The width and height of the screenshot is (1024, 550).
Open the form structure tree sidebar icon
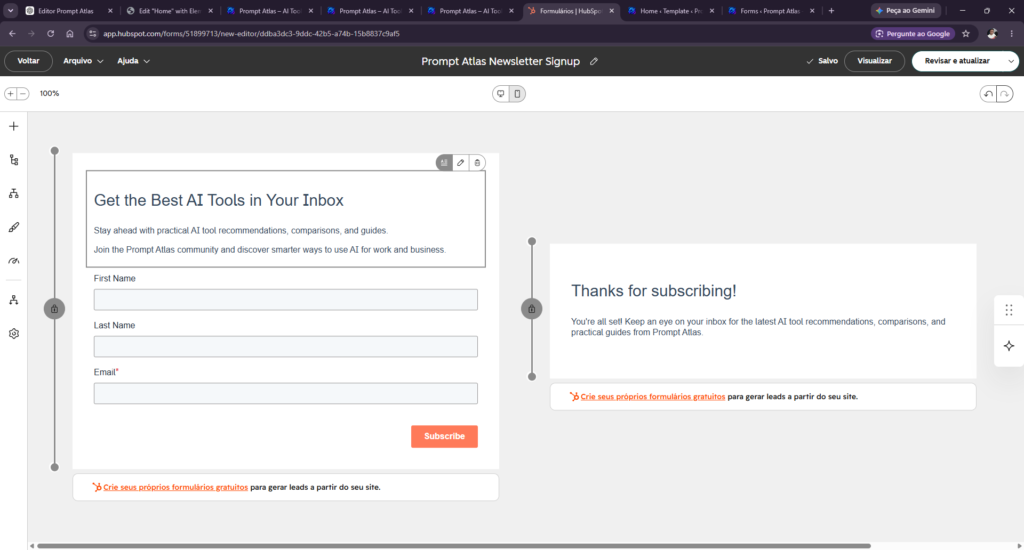coord(14,160)
